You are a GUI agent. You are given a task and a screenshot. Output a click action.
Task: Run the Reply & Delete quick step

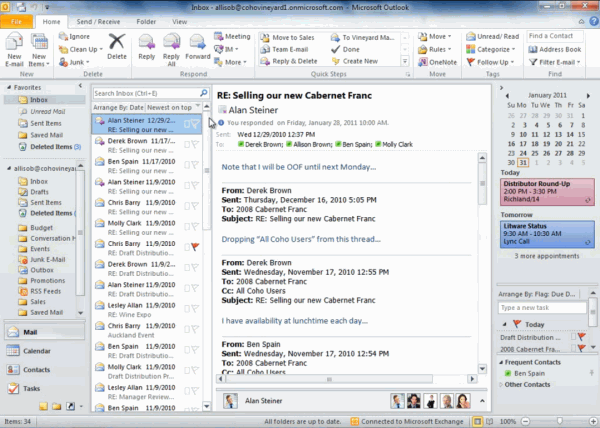pyautogui.click(x=289, y=61)
